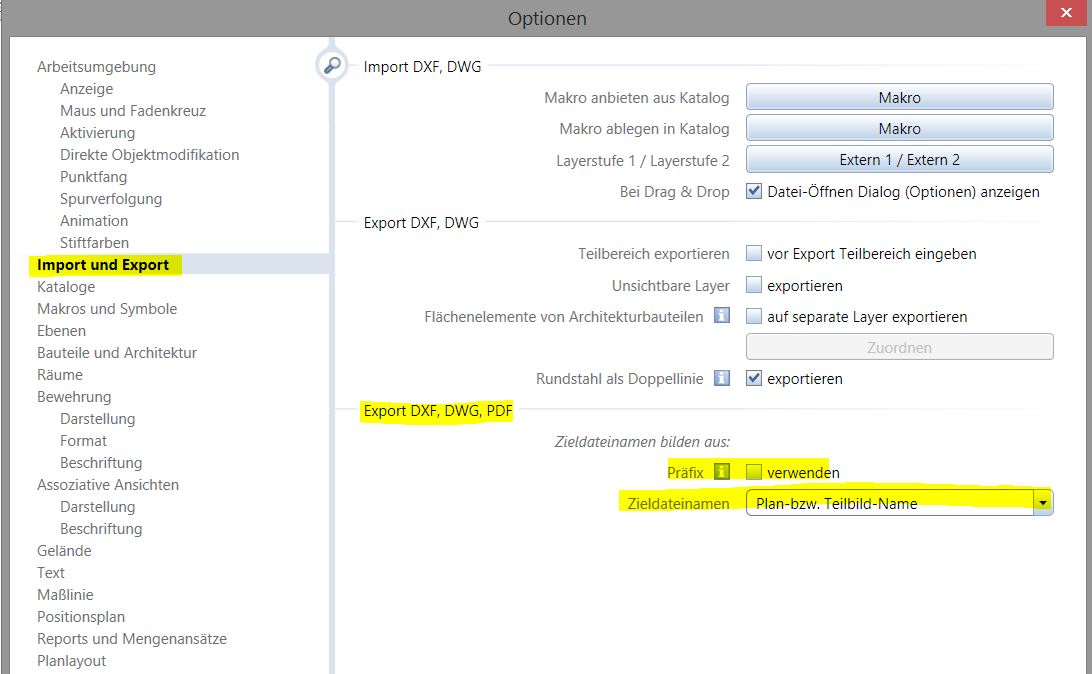
Task: Select Makros und Symbole category
Action: click(x=107, y=309)
